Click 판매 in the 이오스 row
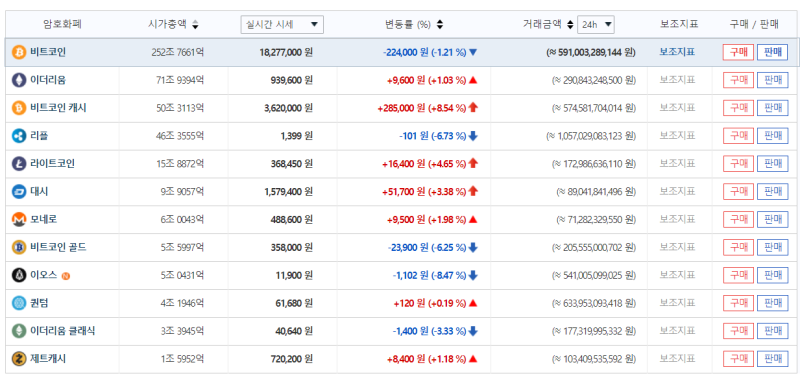 (772, 275)
